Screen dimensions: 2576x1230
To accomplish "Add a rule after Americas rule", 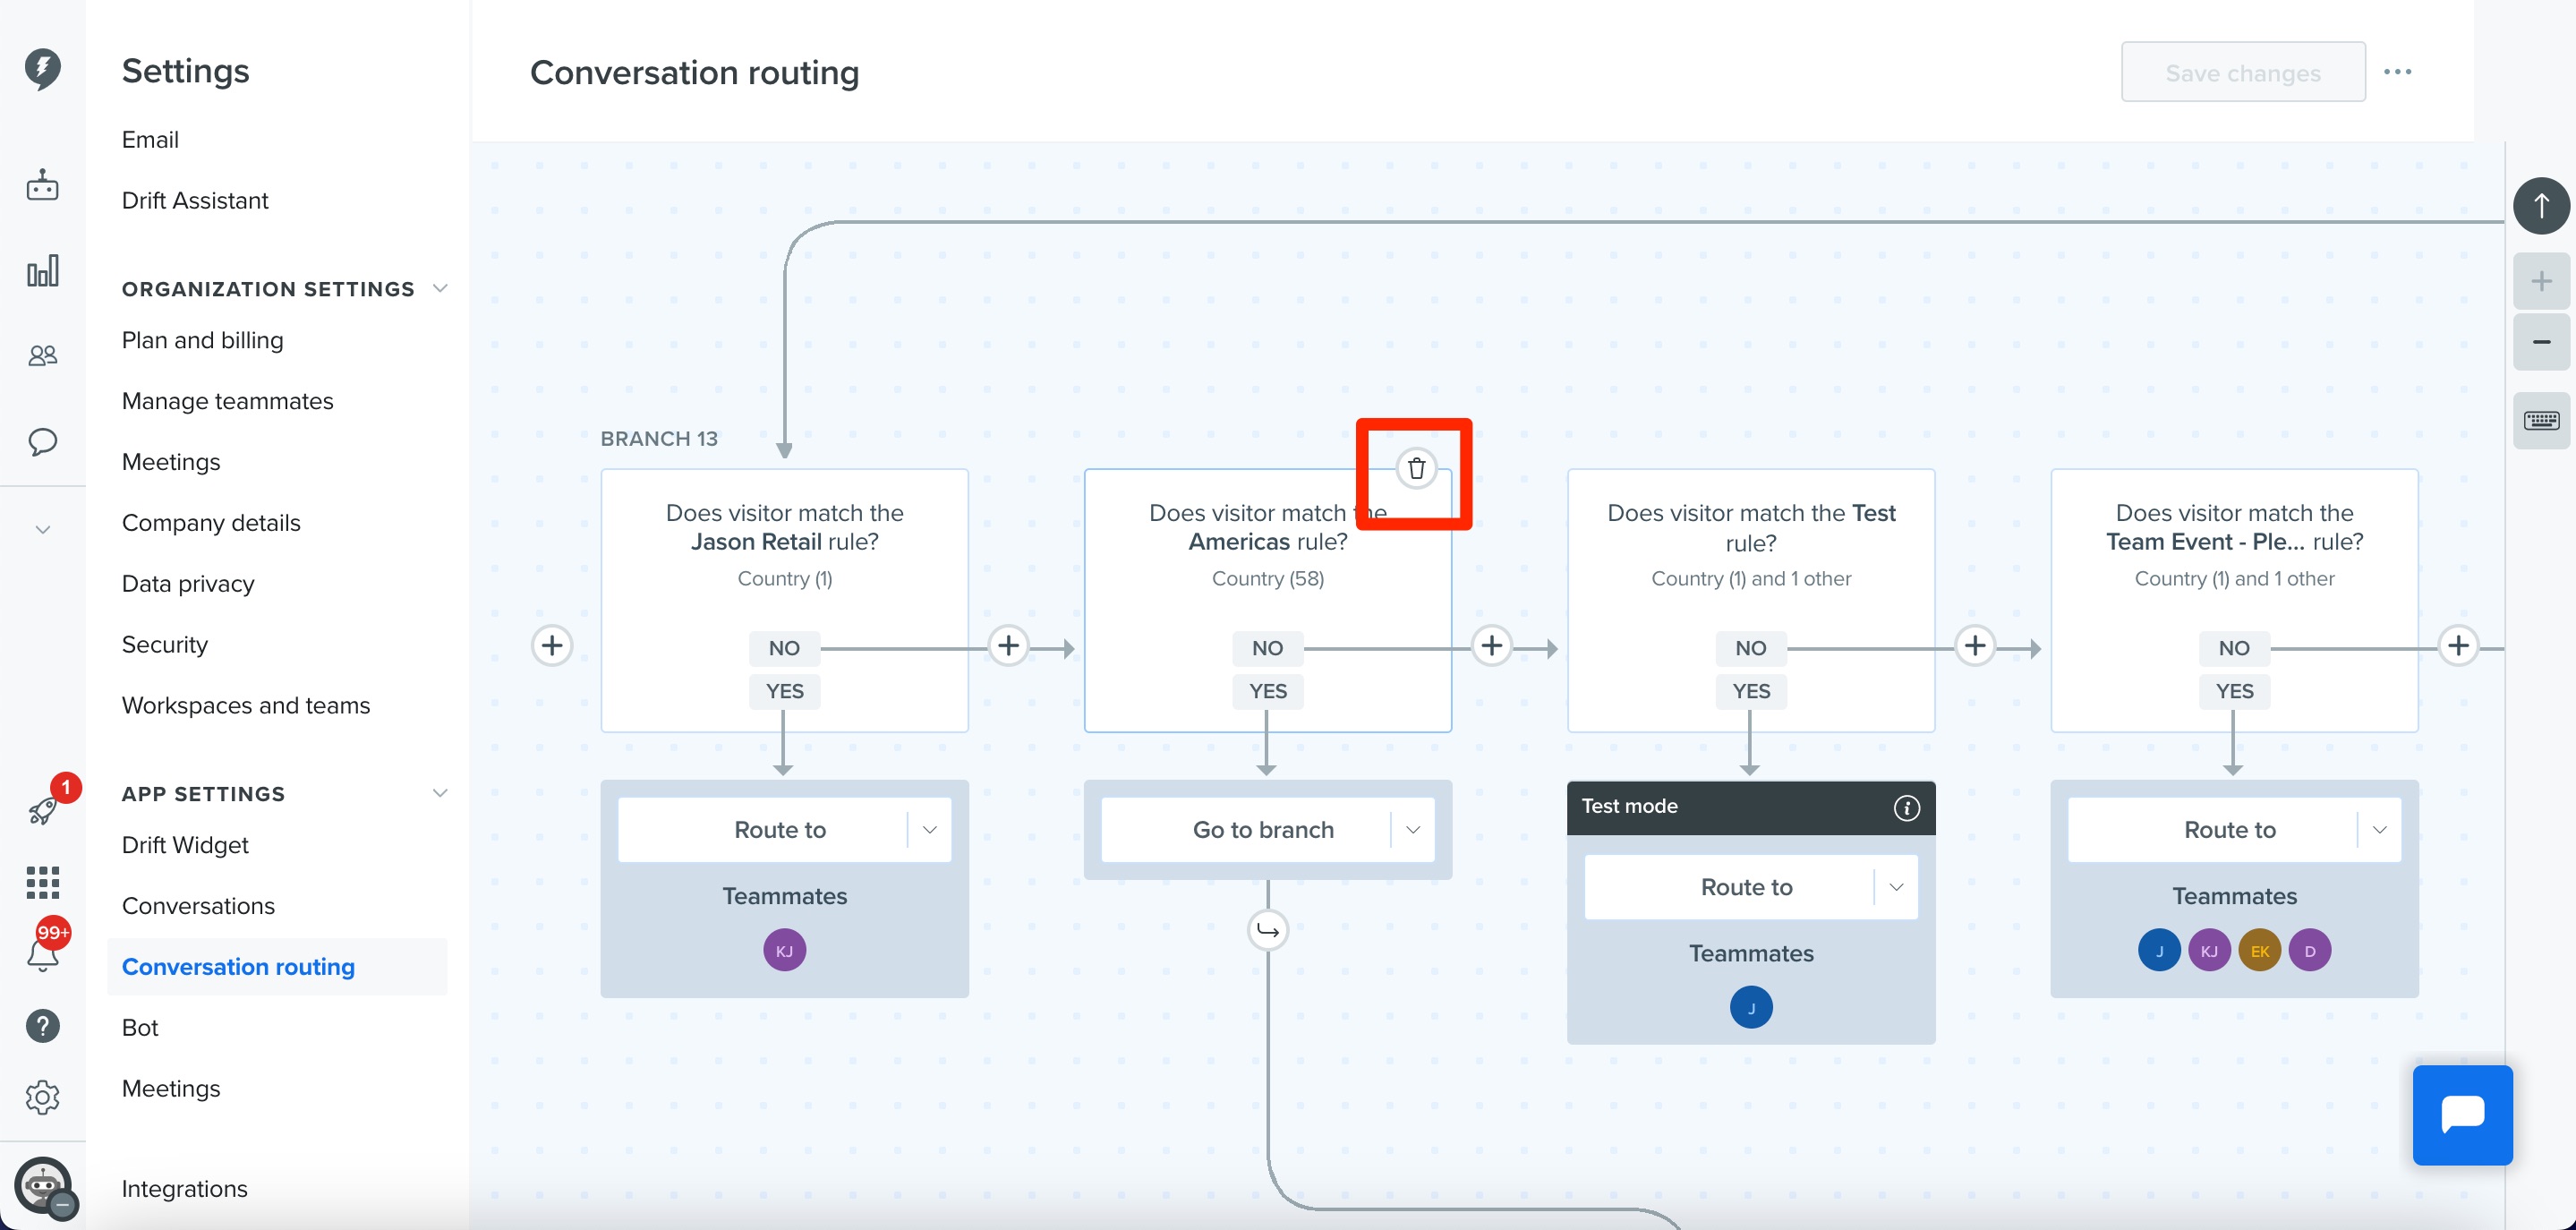I will (1491, 645).
